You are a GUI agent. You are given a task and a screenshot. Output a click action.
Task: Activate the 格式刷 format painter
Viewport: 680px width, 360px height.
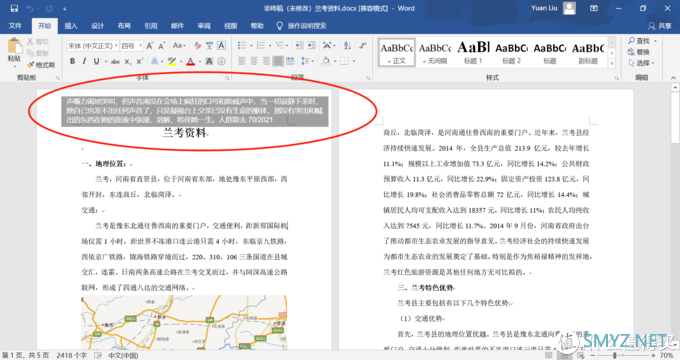pos(41,65)
